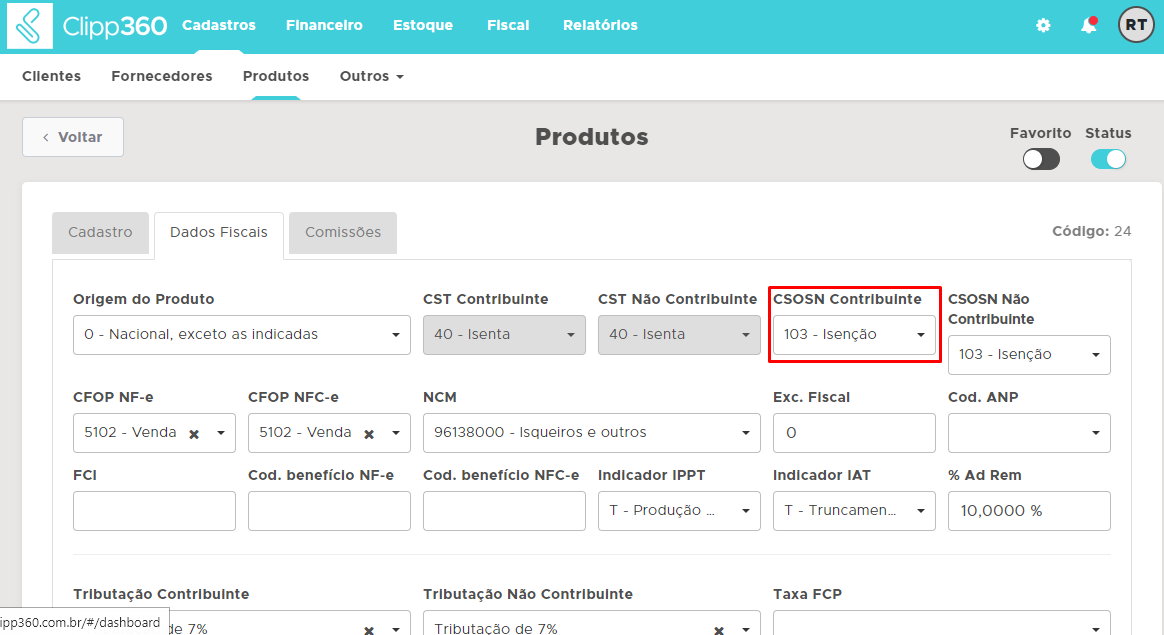Toggle the product Status switch
The height and width of the screenshot is (635, 1164).
[1108, 159]
